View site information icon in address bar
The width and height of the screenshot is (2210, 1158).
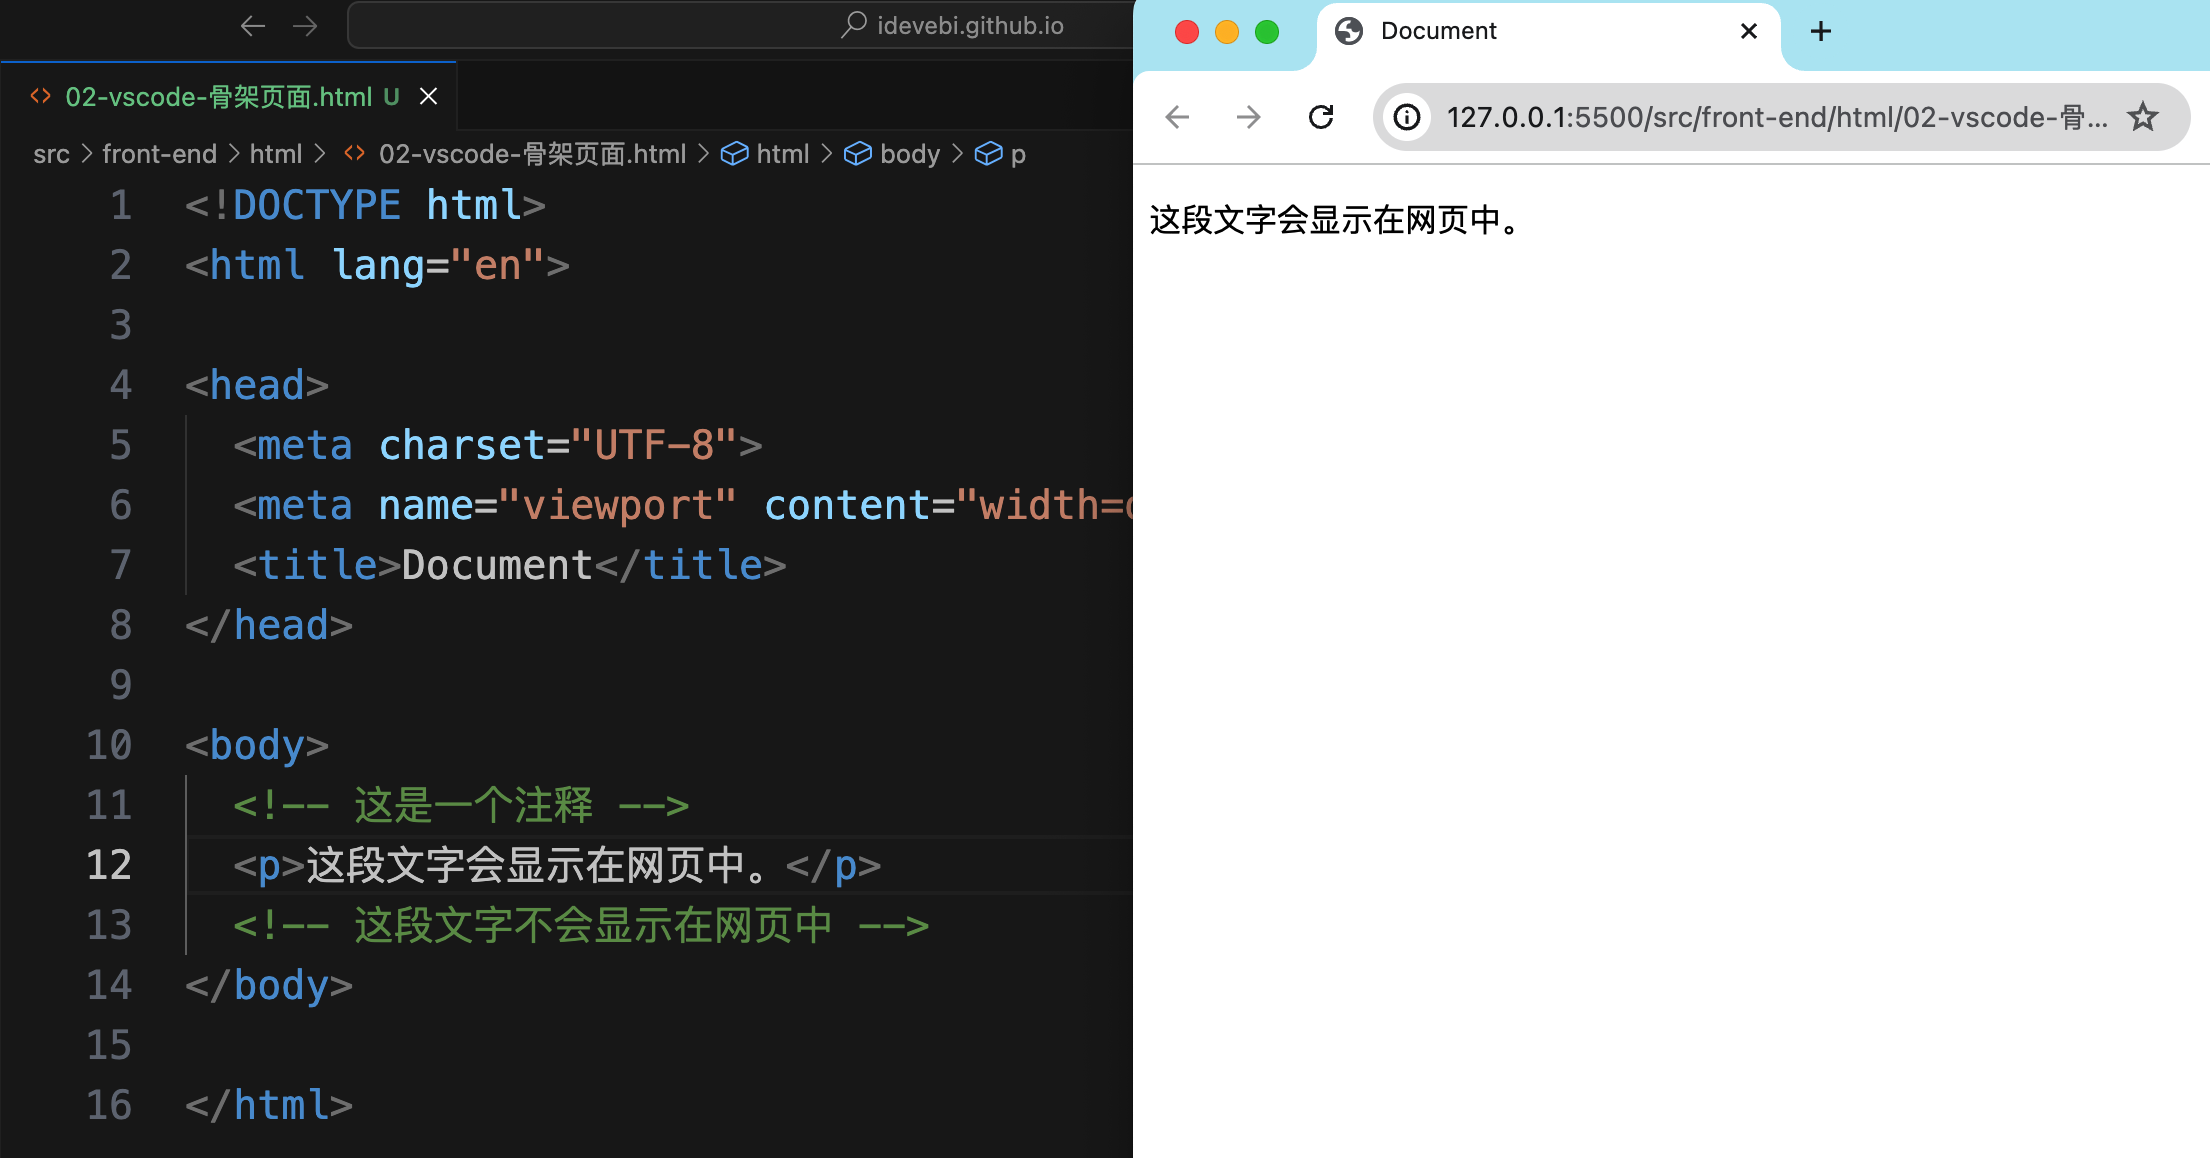(x=1407, y=117)
